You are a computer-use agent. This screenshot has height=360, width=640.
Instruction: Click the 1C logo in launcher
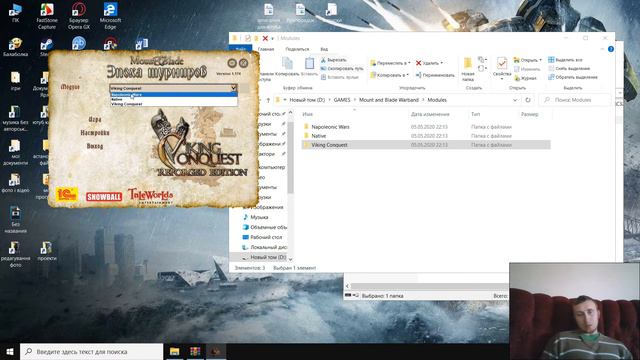(67, 194)
